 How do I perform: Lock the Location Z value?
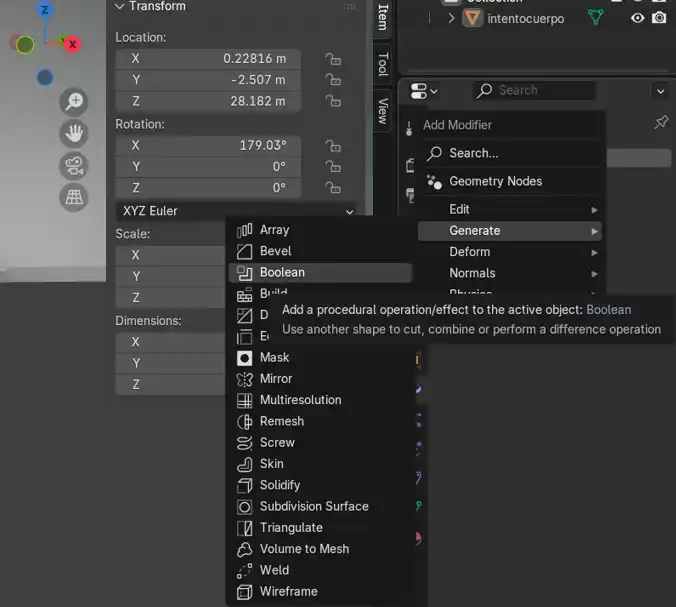click(333, 101)
